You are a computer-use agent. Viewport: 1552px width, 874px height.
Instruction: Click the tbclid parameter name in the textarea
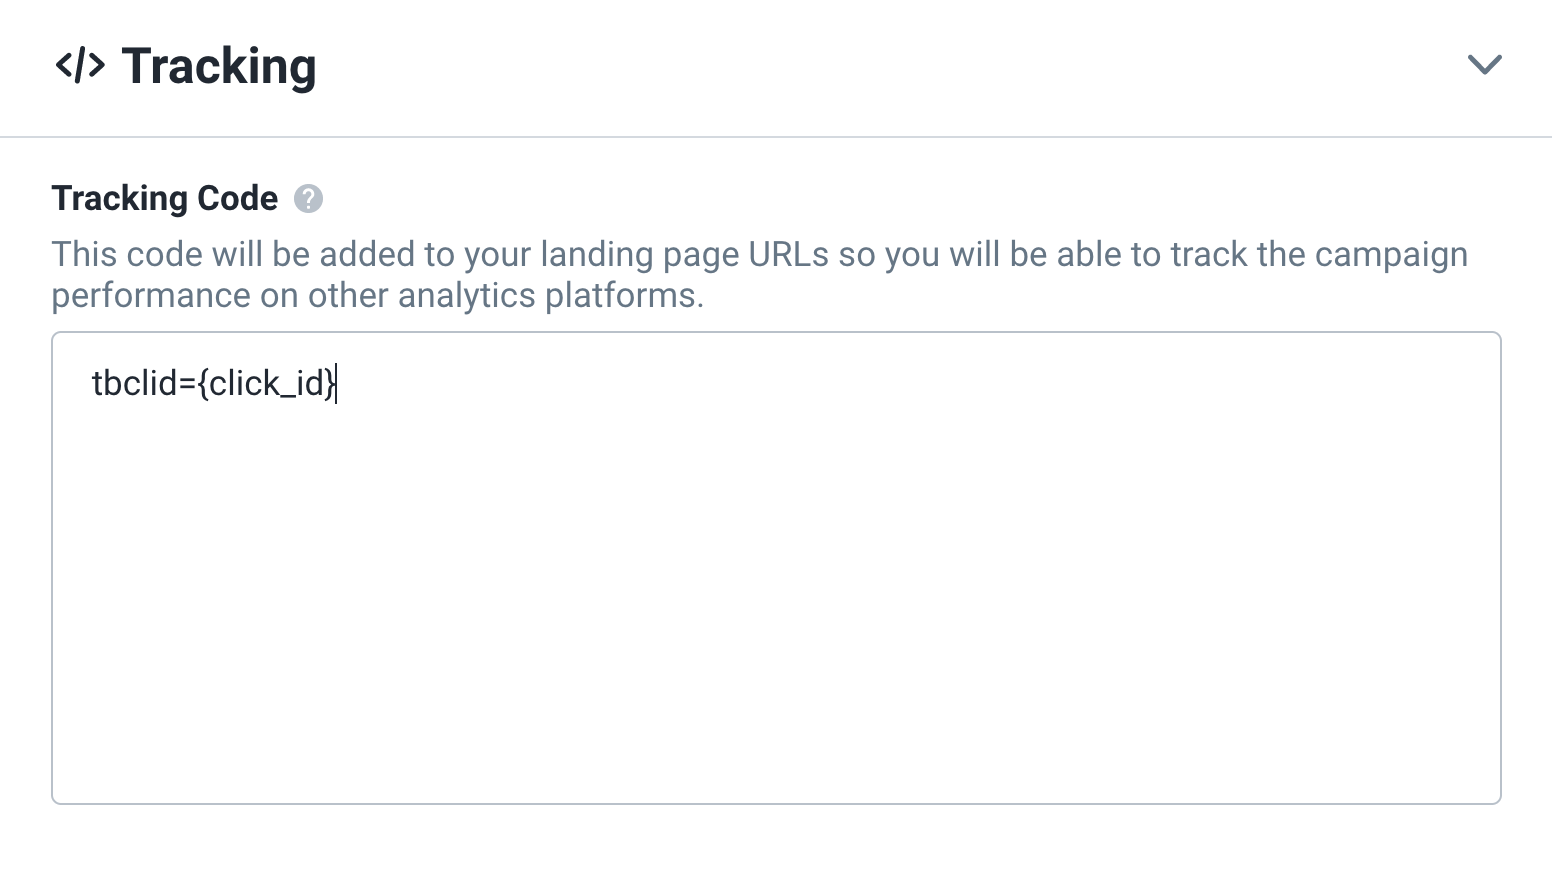134,383
